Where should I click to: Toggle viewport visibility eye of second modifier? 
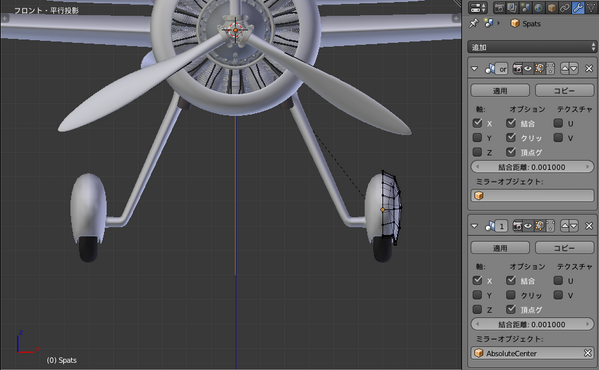[528, 226]
